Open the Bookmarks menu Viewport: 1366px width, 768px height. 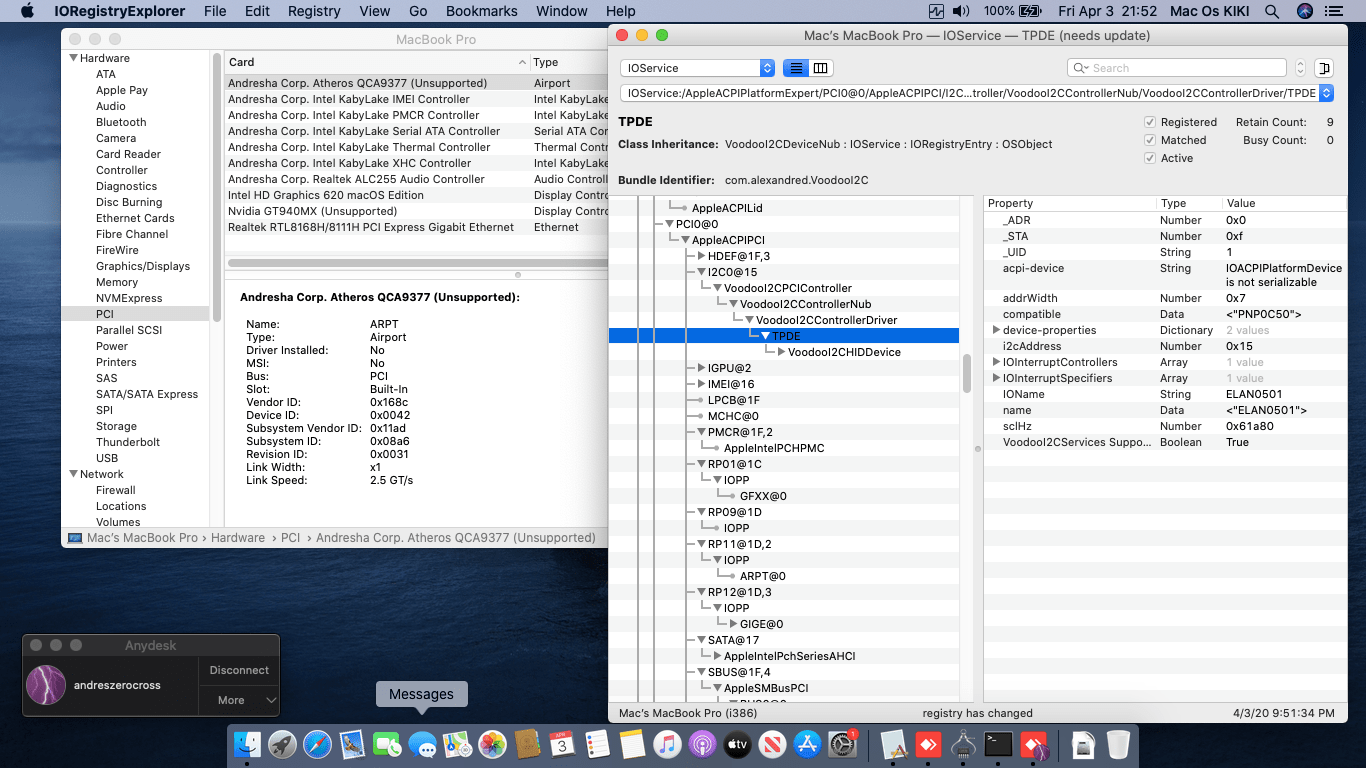(x=481, y=11)
